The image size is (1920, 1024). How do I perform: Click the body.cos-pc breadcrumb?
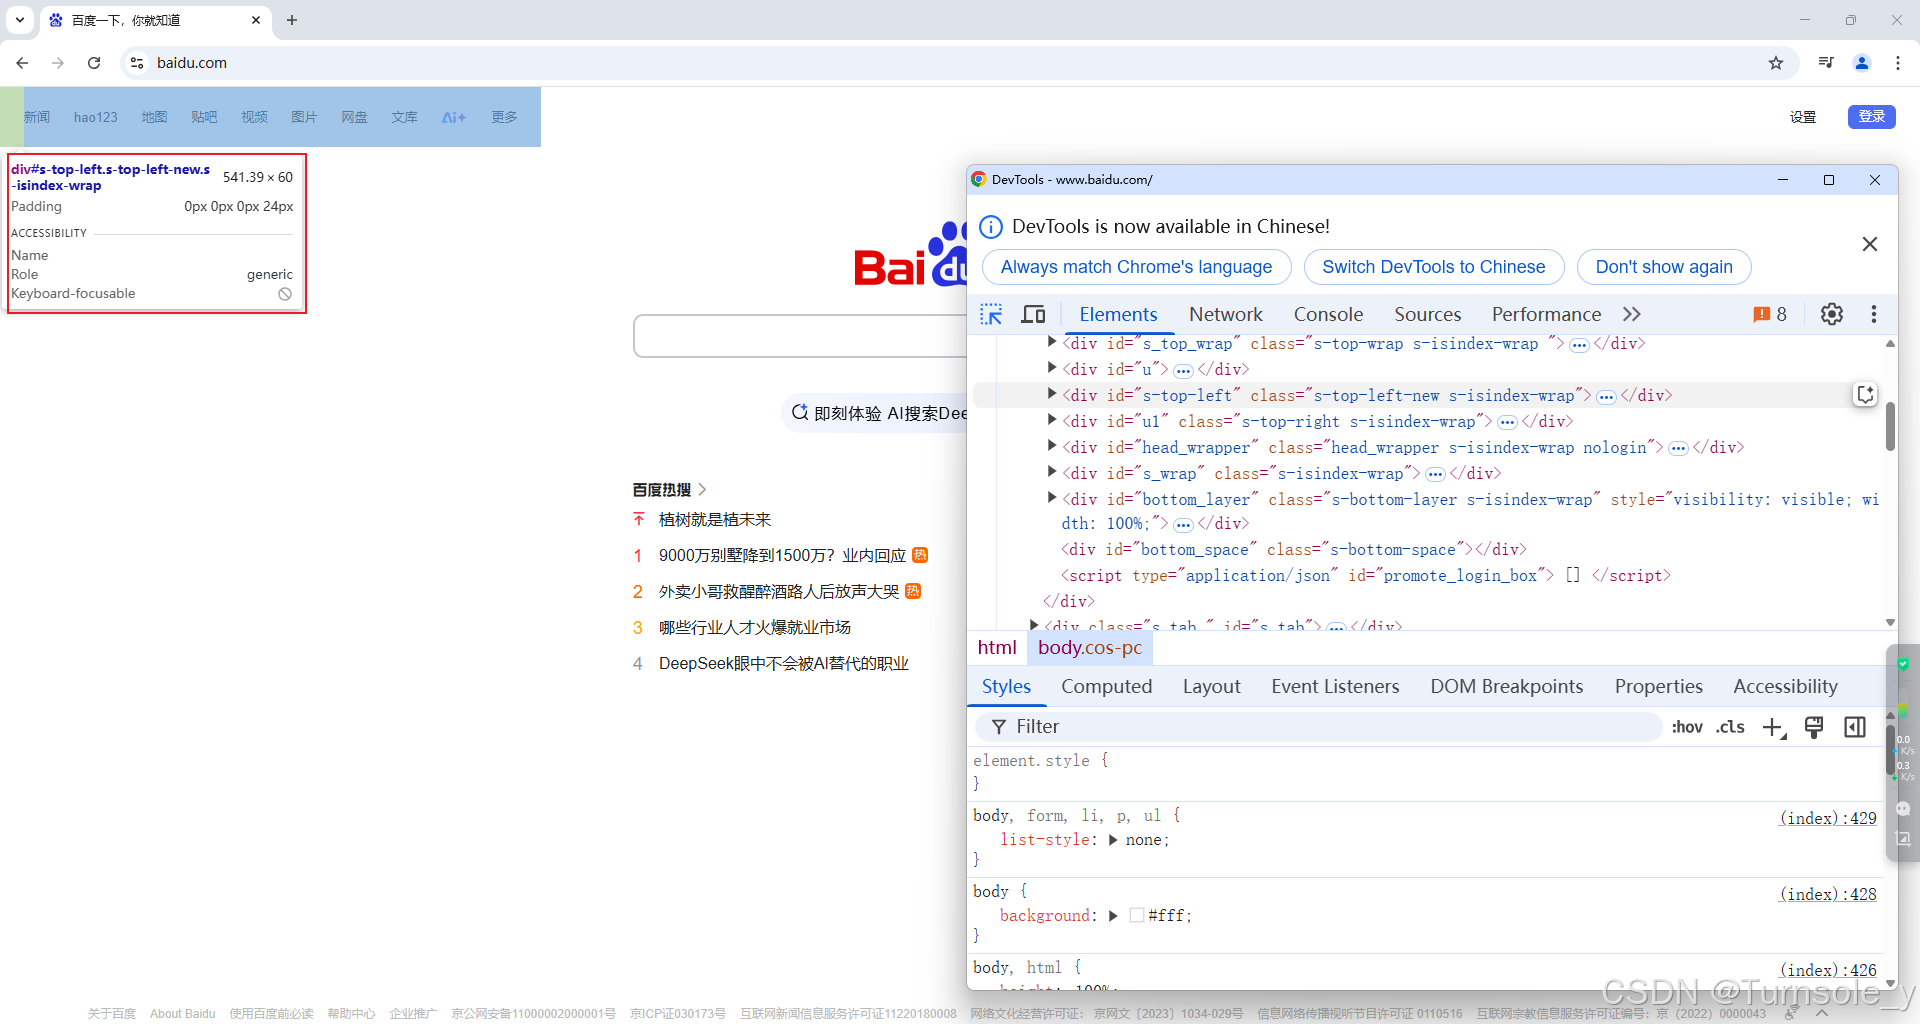coord(1090,648)
